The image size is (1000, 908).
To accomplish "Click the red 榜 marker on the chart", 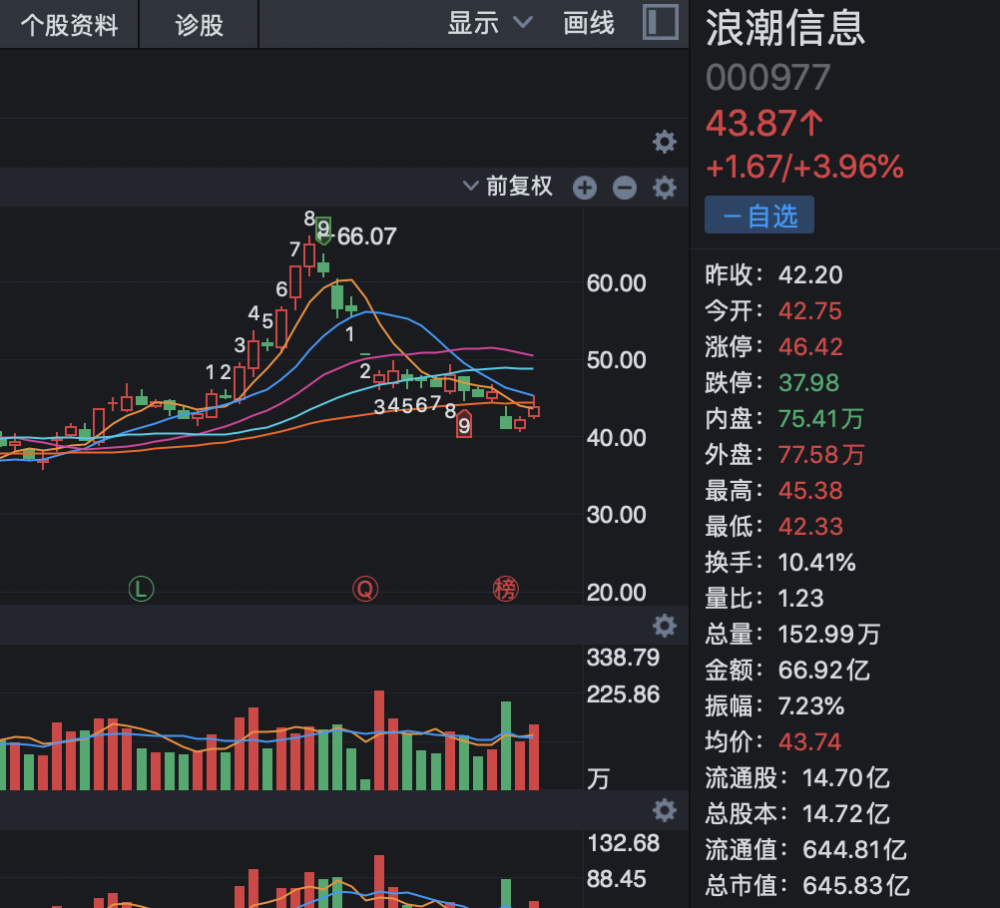I will 506,589.
